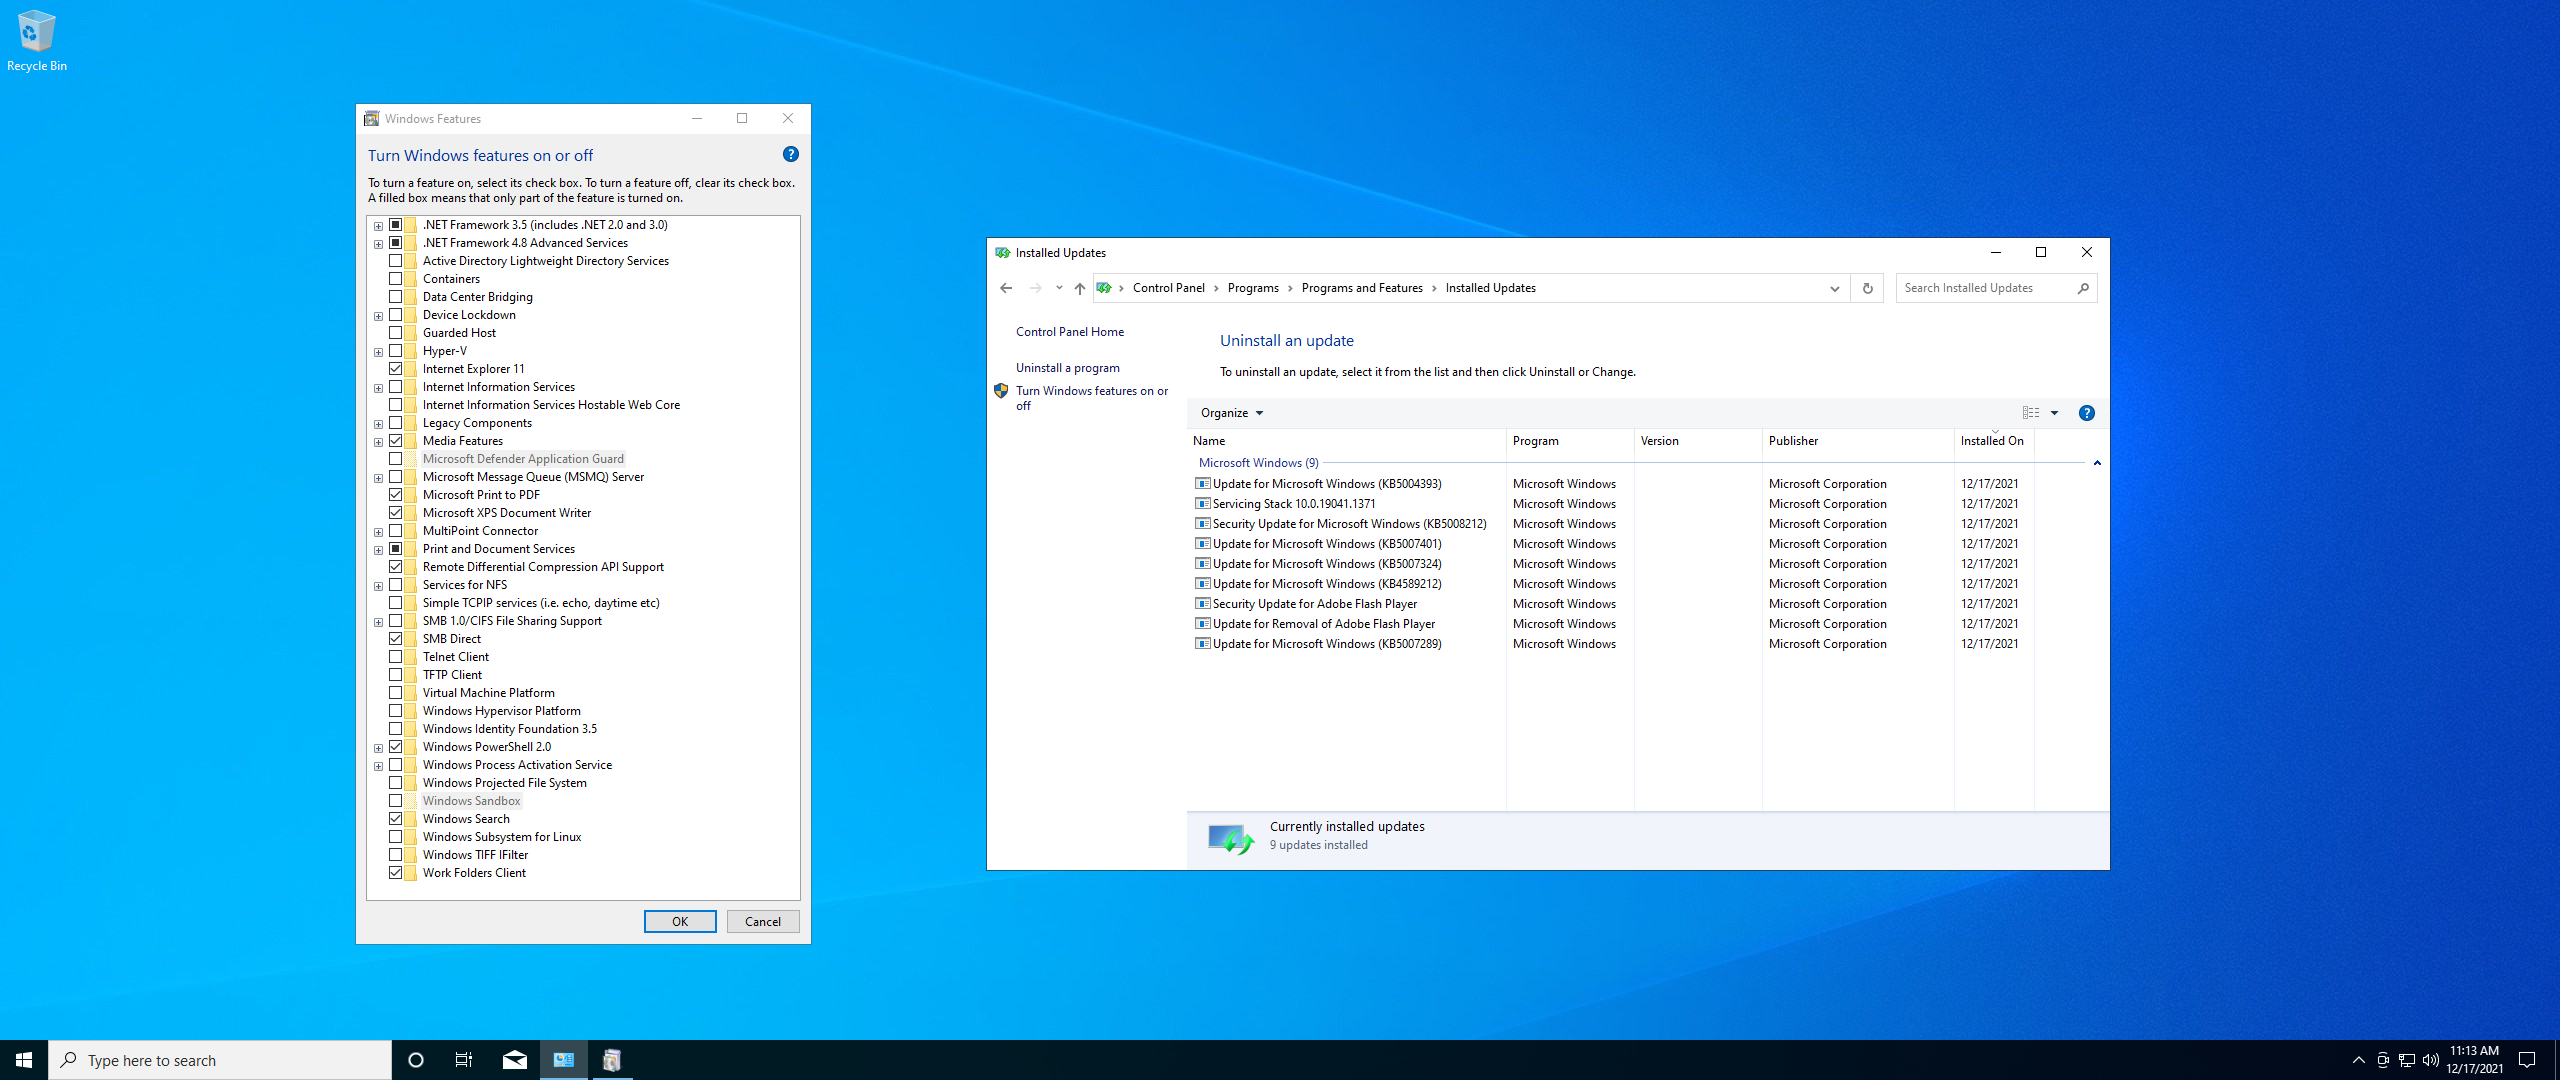Click OK in Windows Features

(680, 922)
